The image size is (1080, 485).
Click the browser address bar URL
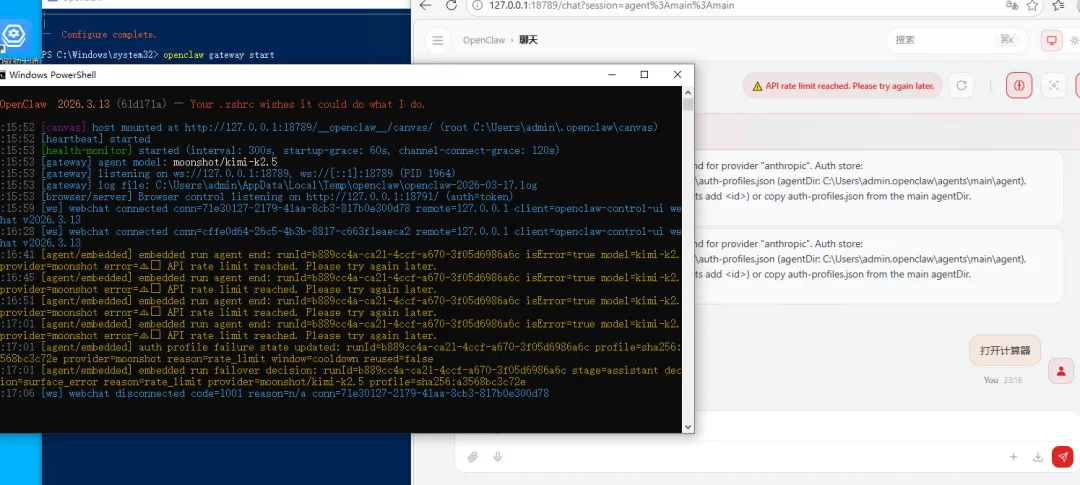pyautogui.click(x=612, y=6)
